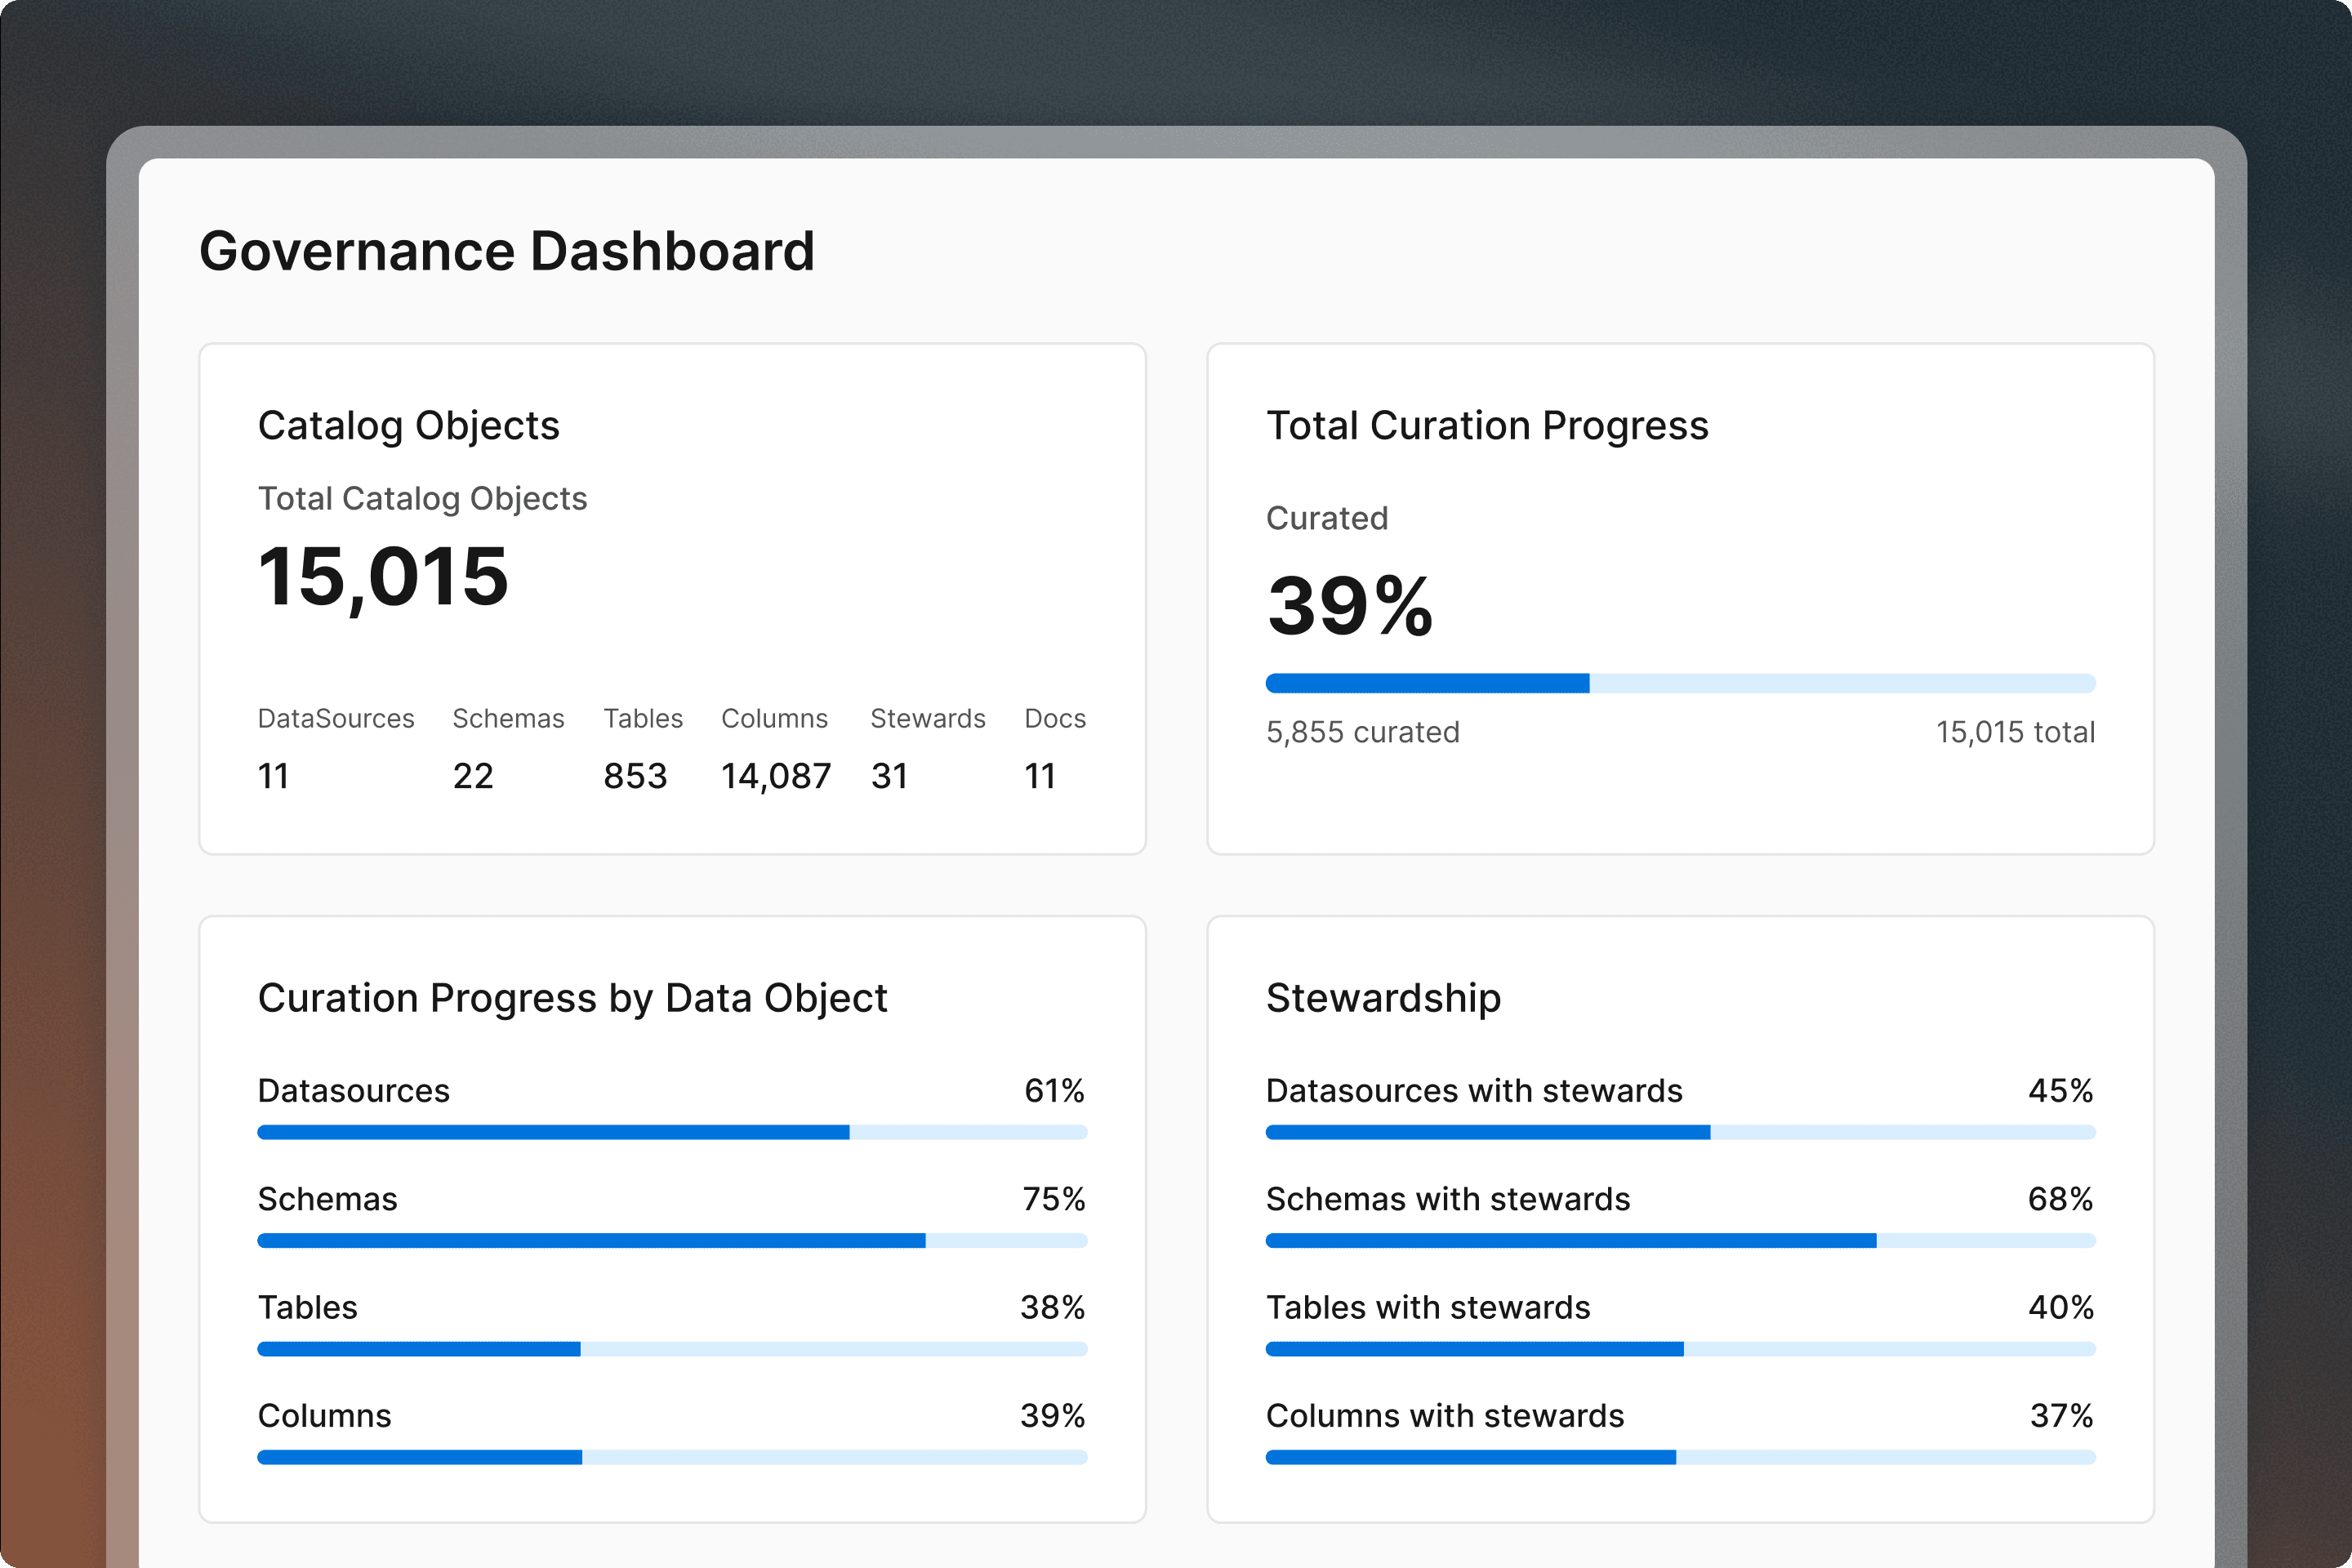Click Columns with stewards label
This screenshot has height=1568, width=2352.
point(1445,1416)
